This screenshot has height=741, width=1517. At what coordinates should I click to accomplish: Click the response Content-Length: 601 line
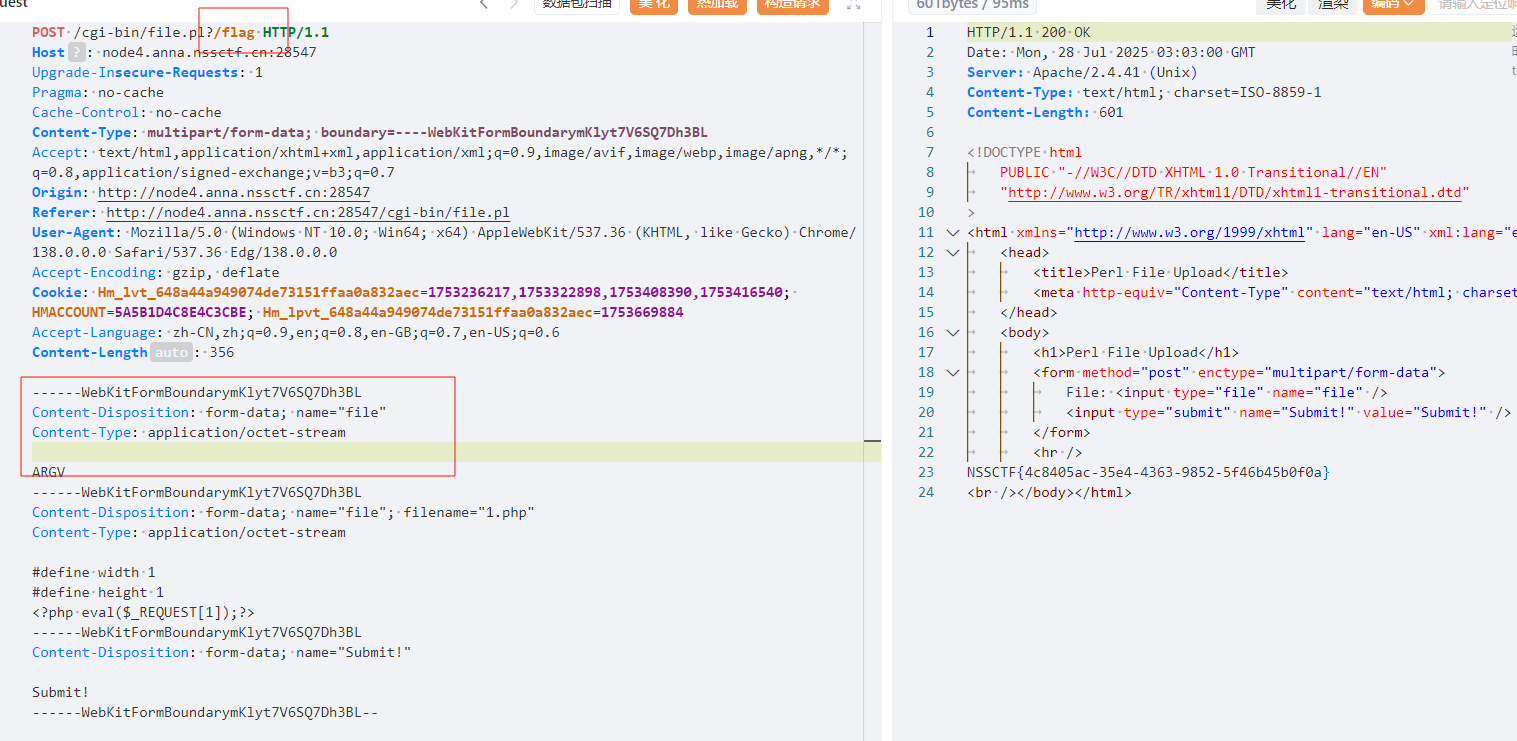(x=1045, y=112)
